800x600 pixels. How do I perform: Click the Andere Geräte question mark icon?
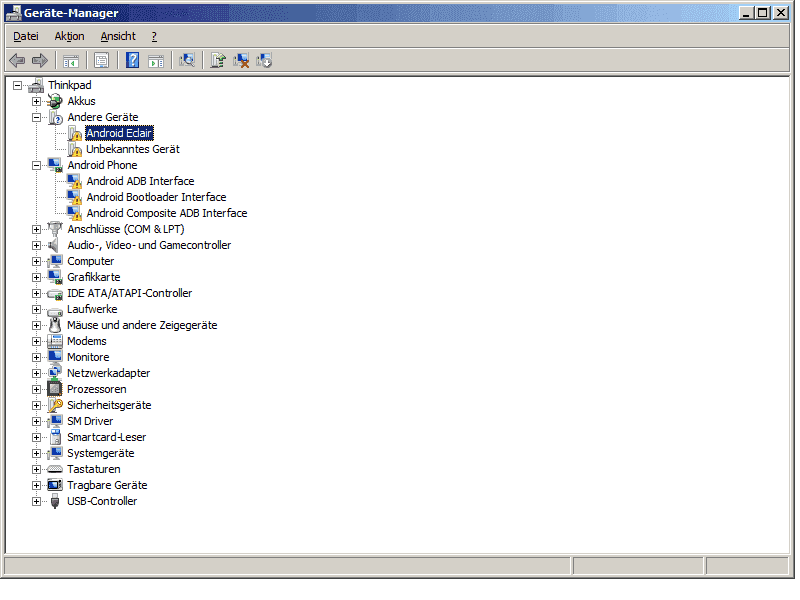(x=55, y=117)
